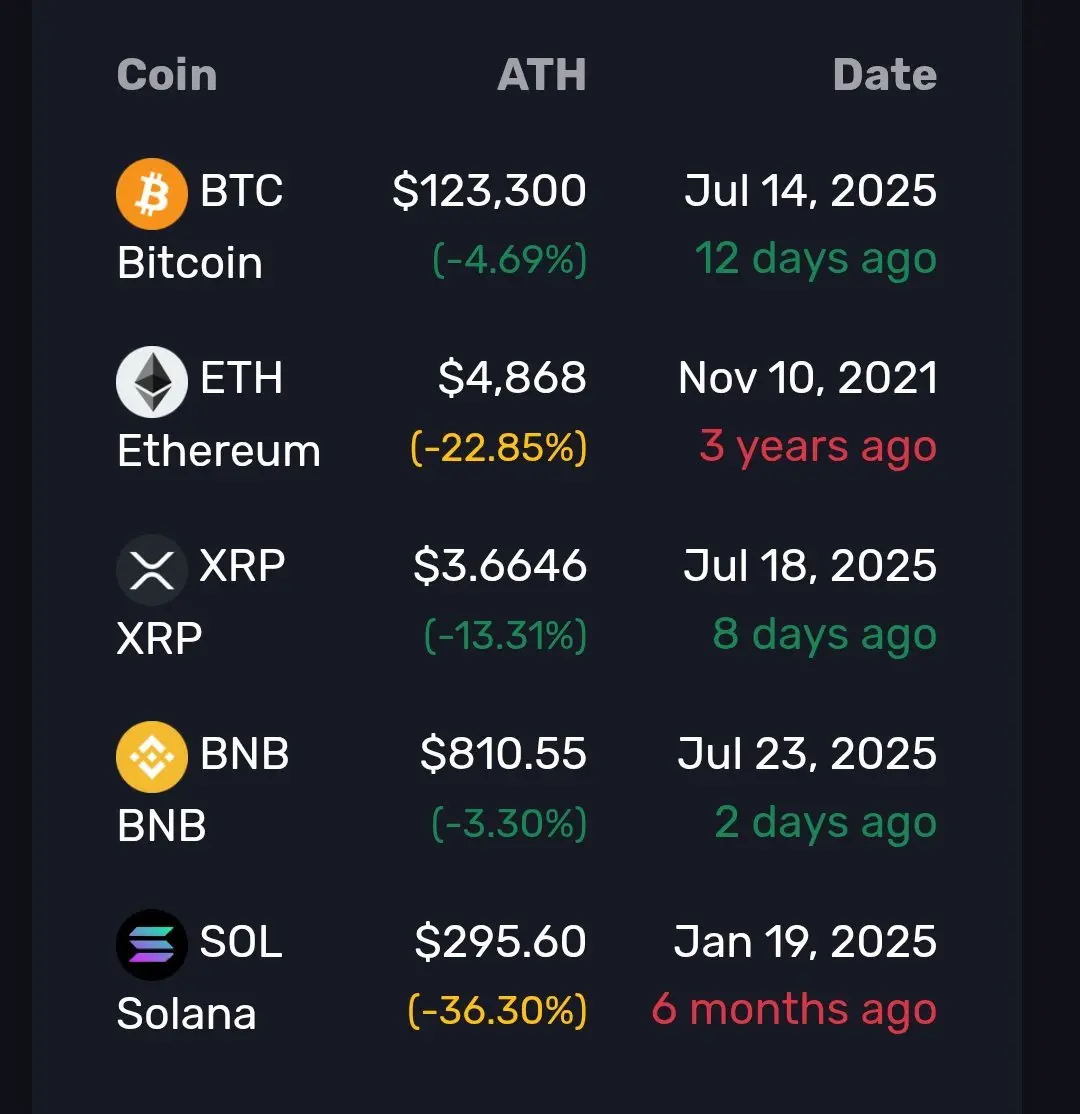Click the Ethereum diamond logo icon
Viewport: 1080px width, 1114px height.
coord(152,382)
